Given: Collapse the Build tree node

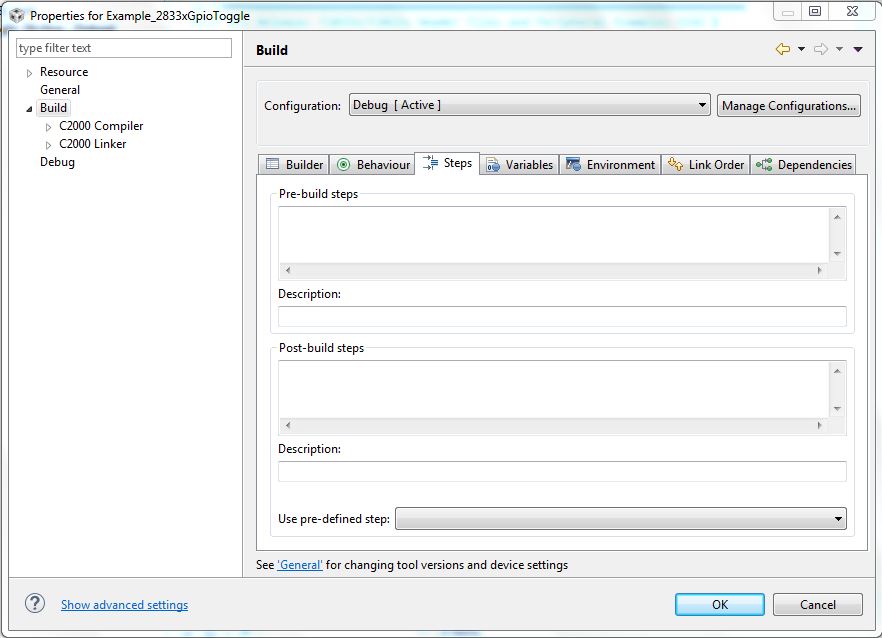Looking at the screenshot, I should click(x=30, y=109).
